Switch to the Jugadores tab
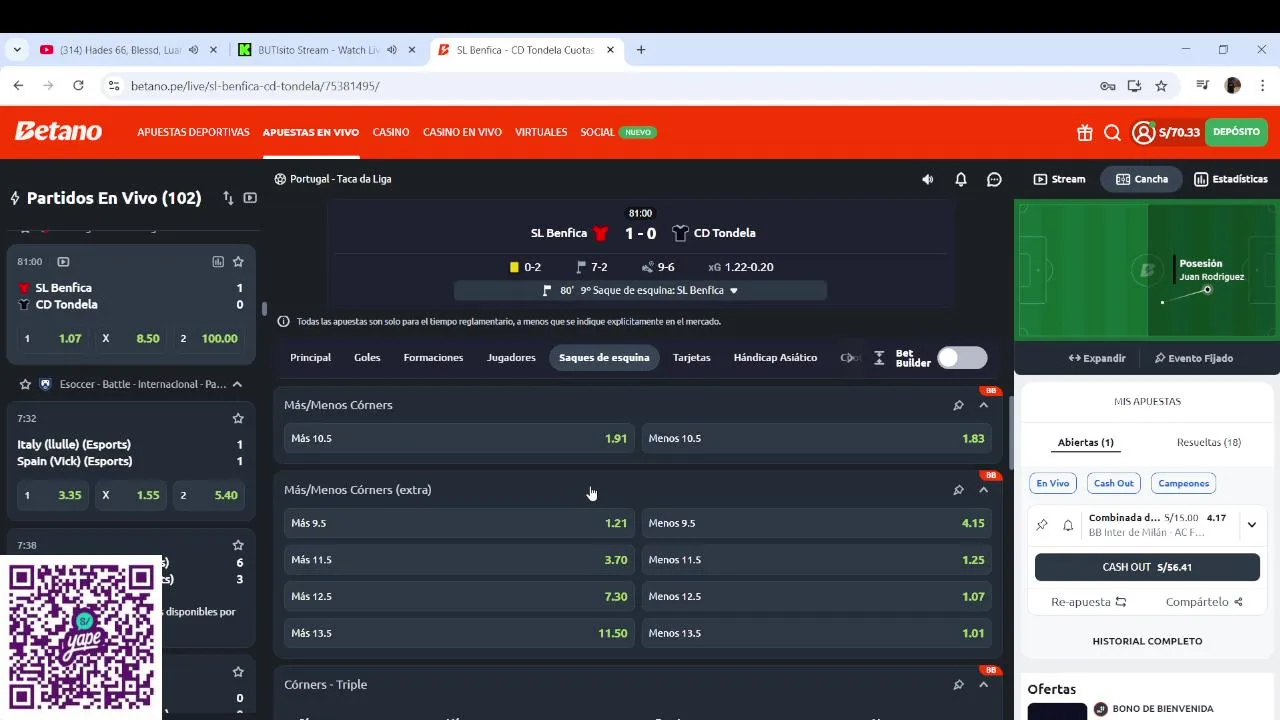 click(511, 358)
